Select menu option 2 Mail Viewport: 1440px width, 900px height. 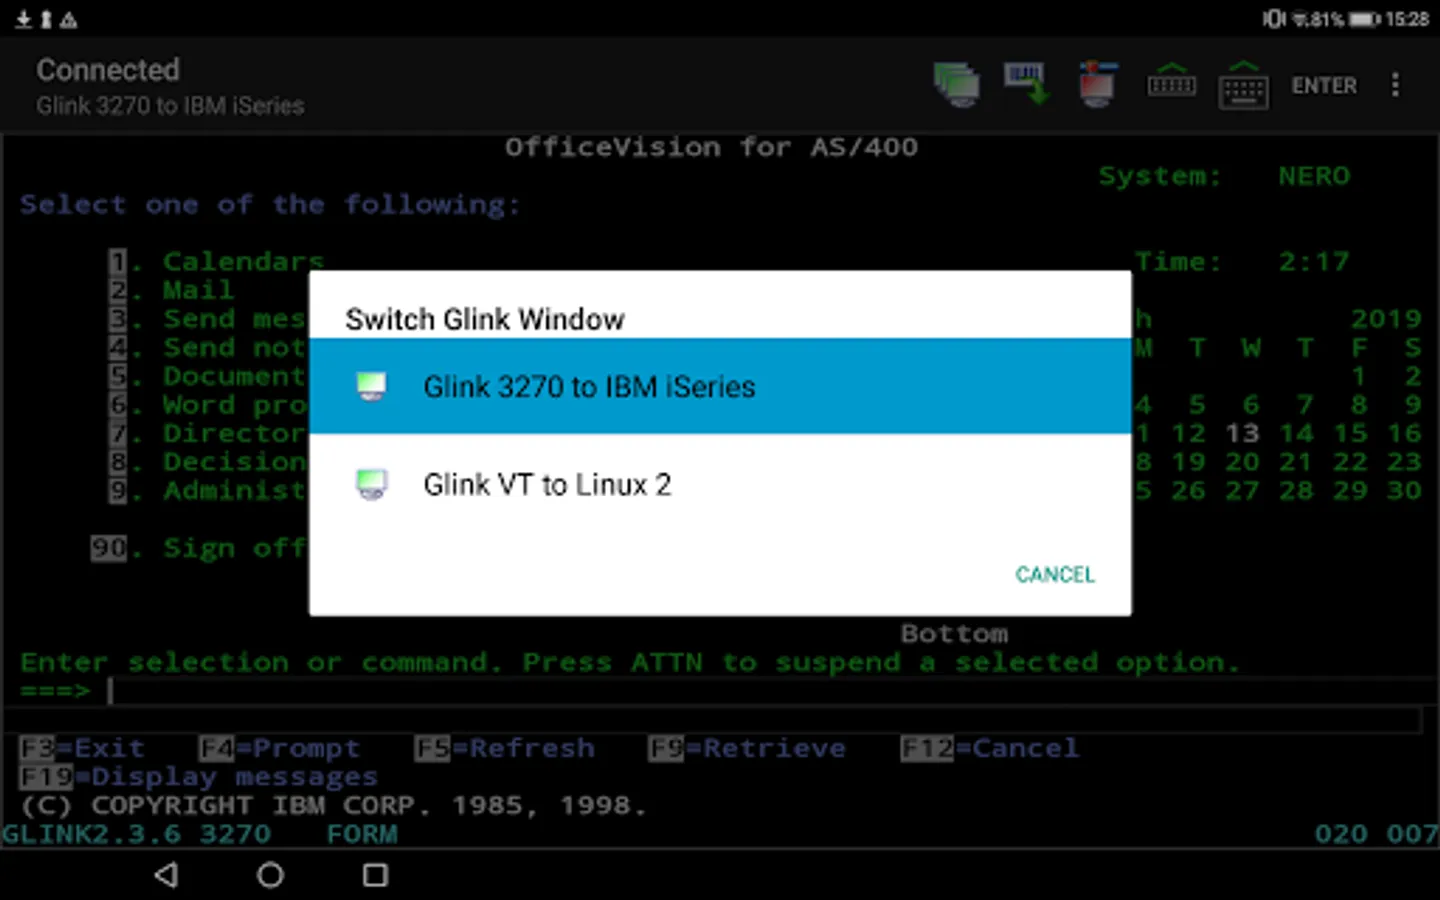click(171, 290)
